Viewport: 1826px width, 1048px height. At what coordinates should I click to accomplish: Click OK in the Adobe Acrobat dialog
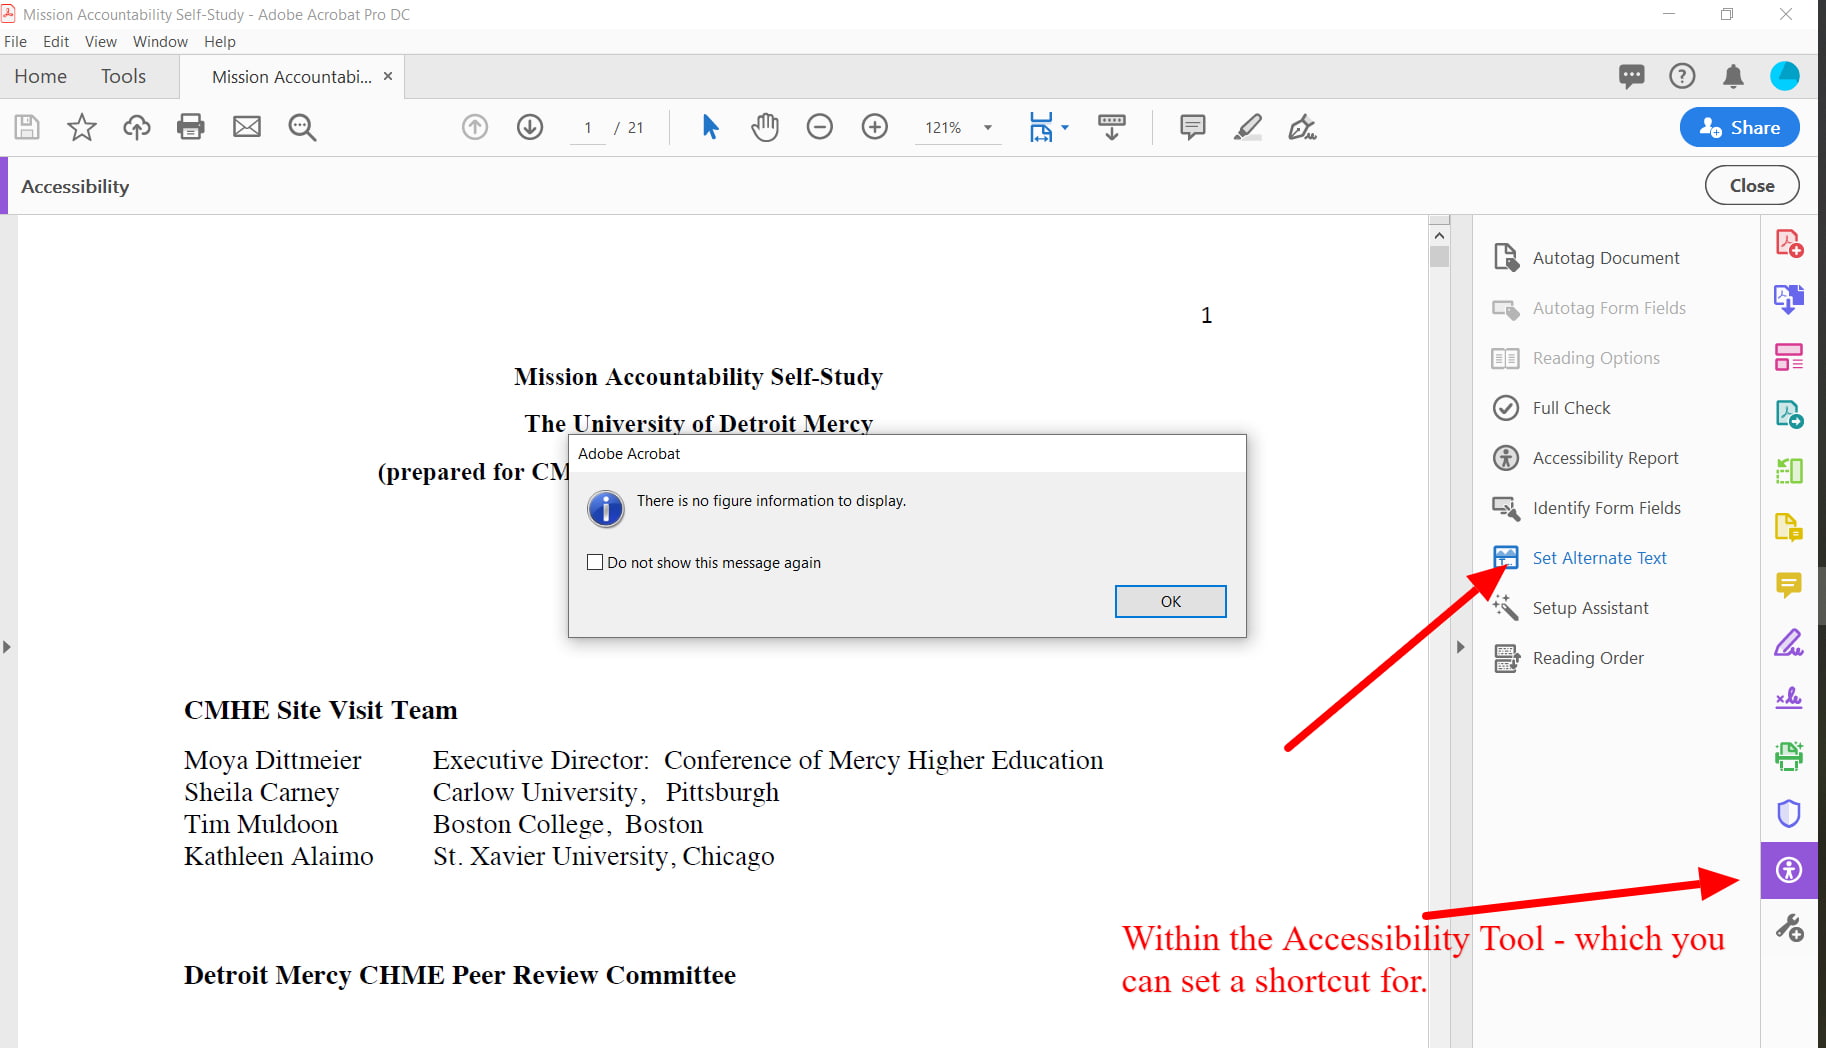coord(1171,601)
